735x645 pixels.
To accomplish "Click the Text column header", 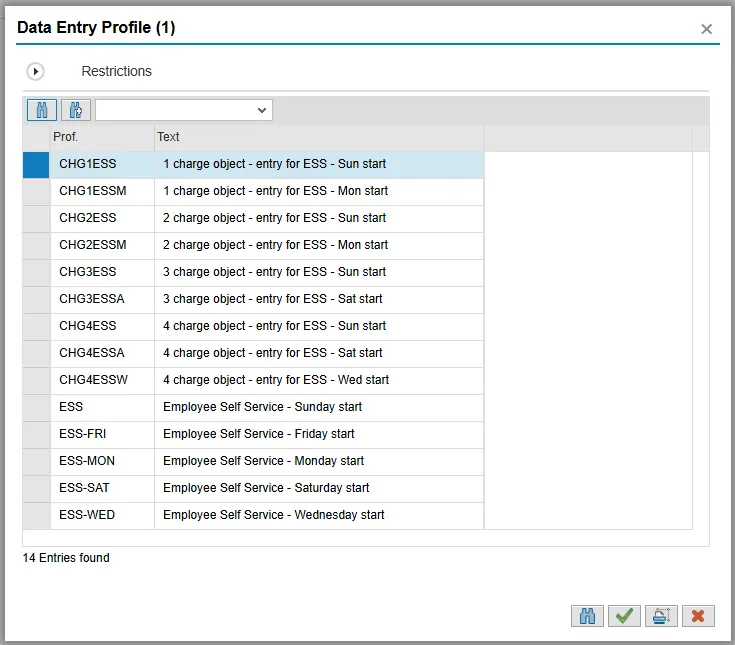I will click(318, 137).
